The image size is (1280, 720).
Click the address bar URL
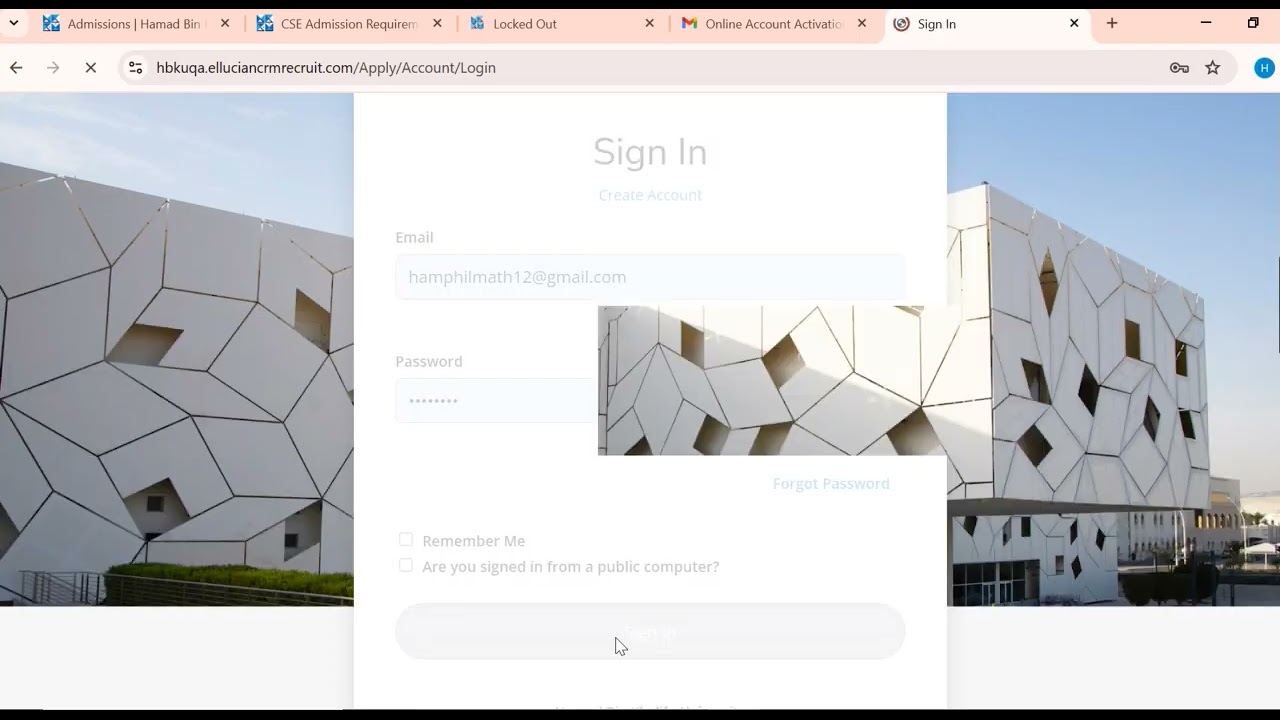point(326,67)
